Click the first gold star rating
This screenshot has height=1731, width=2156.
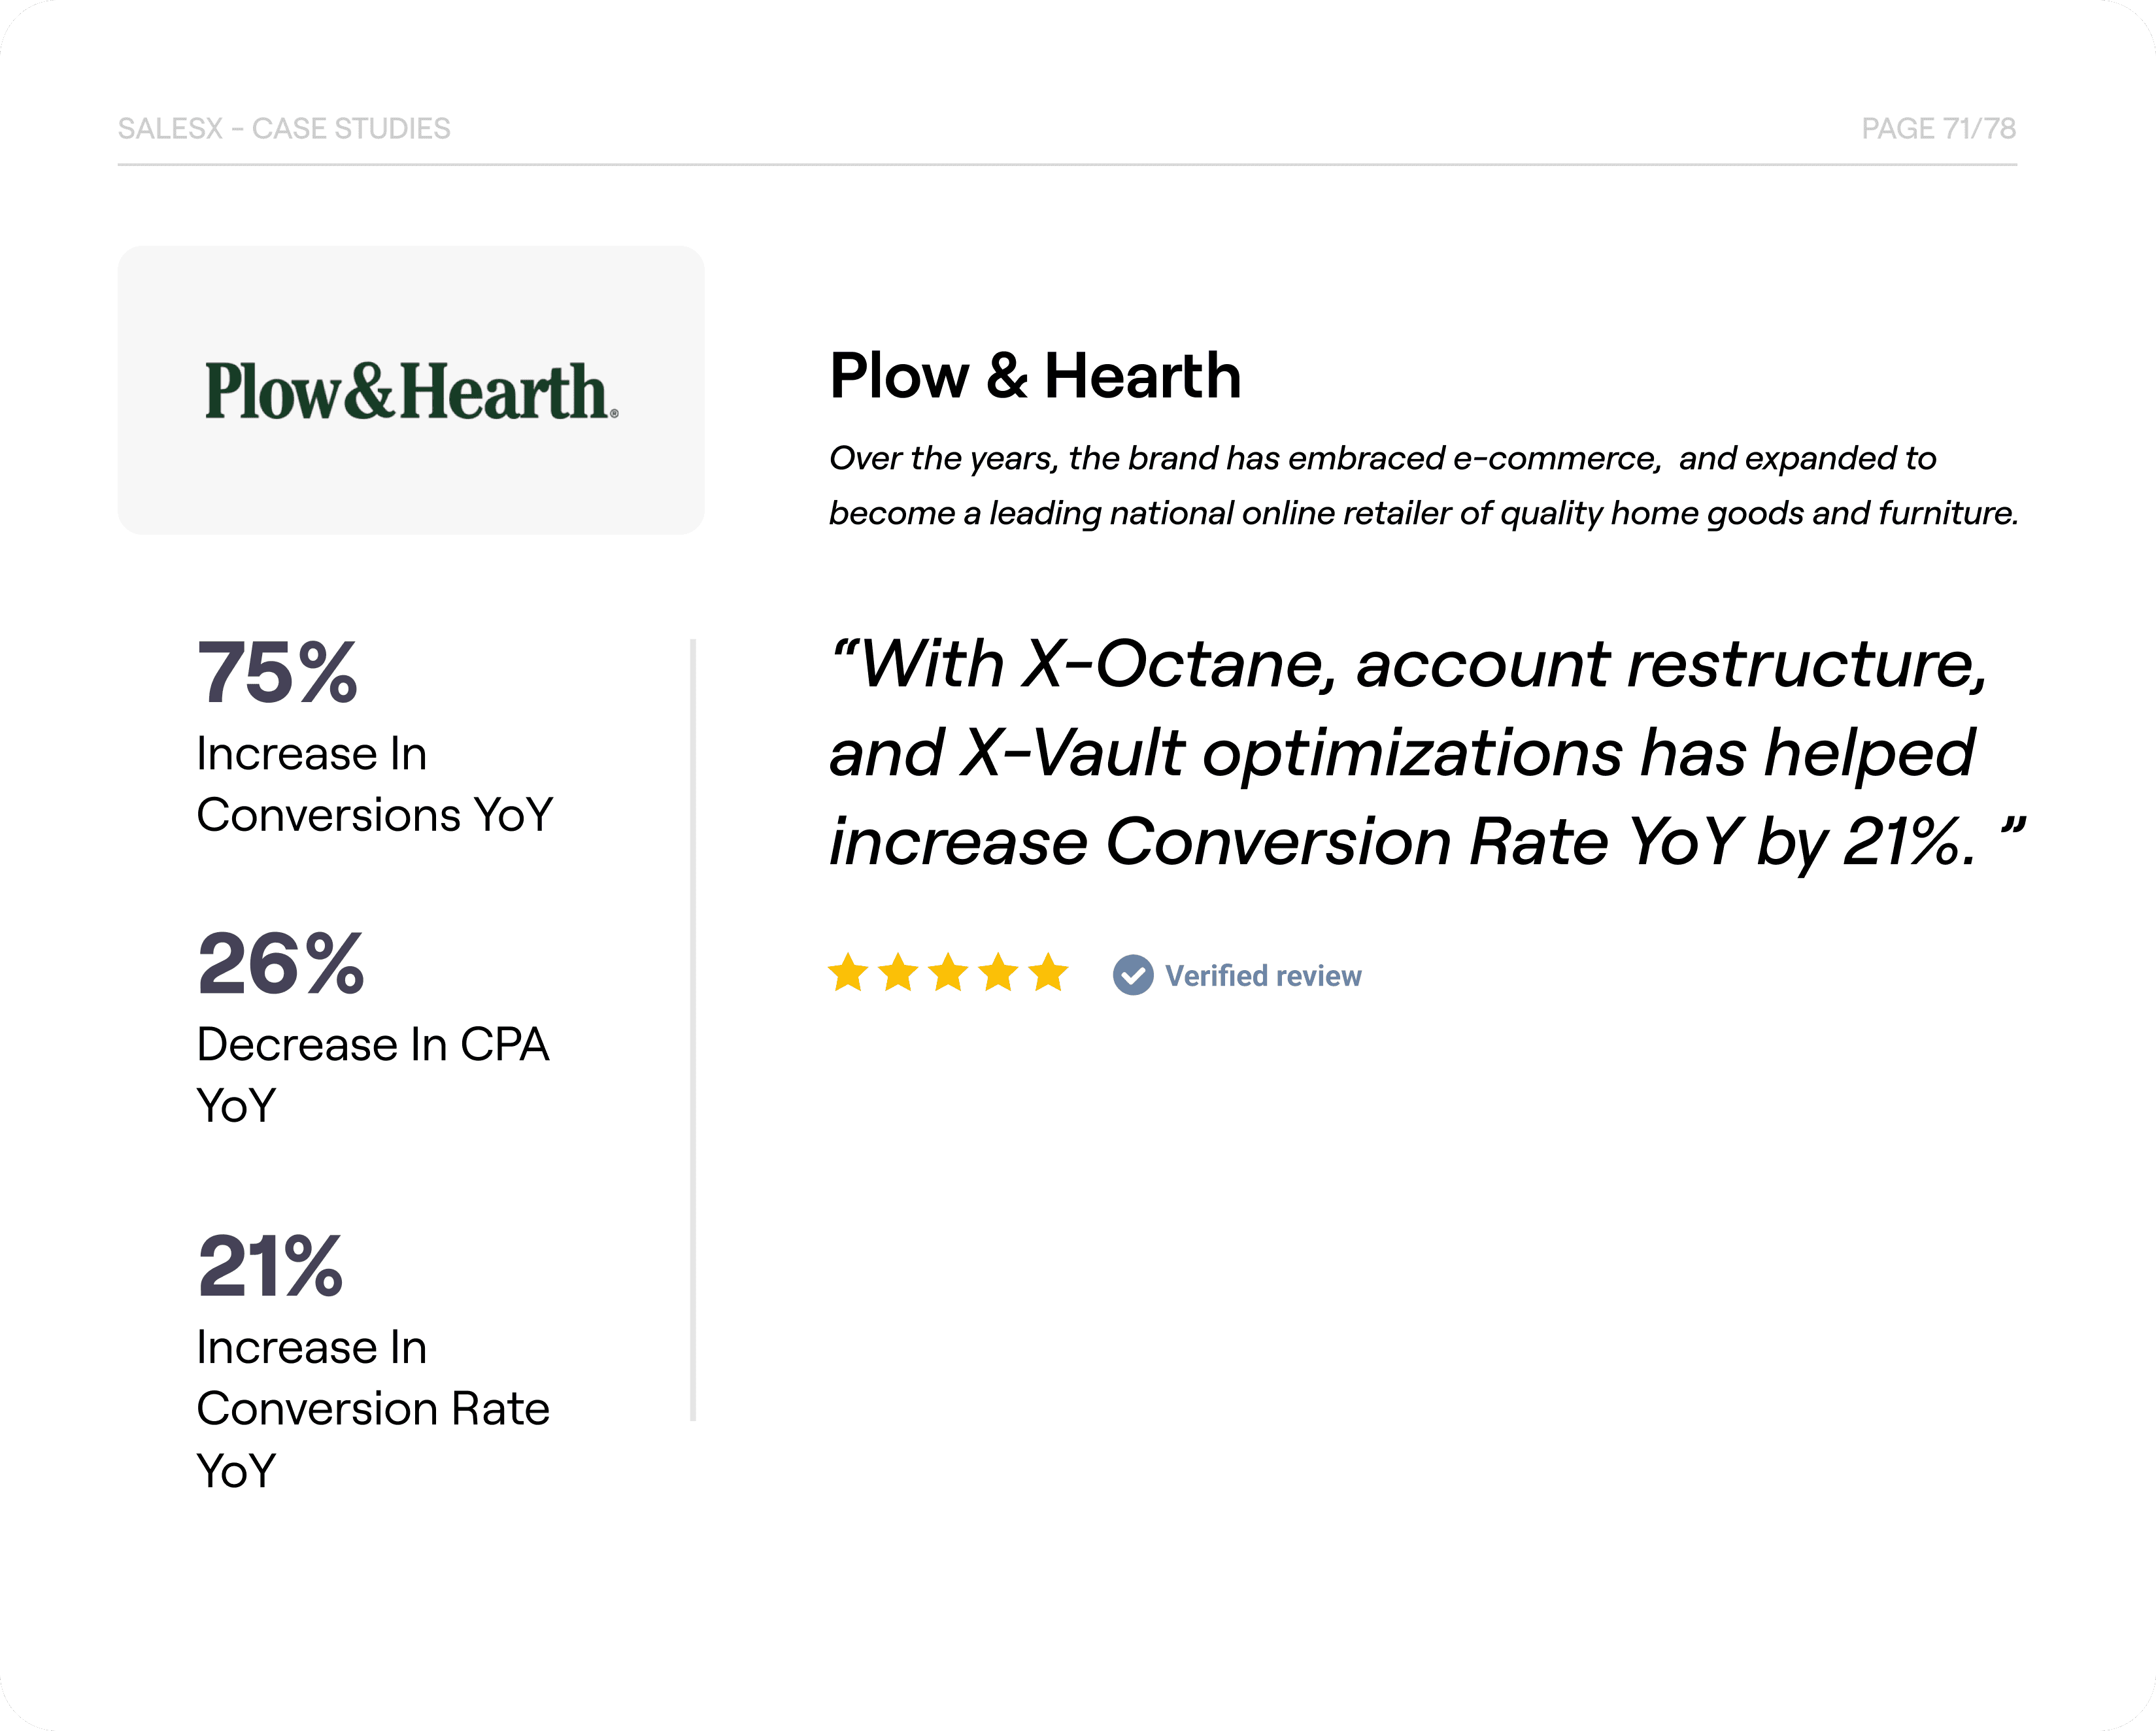click(848, 972)
